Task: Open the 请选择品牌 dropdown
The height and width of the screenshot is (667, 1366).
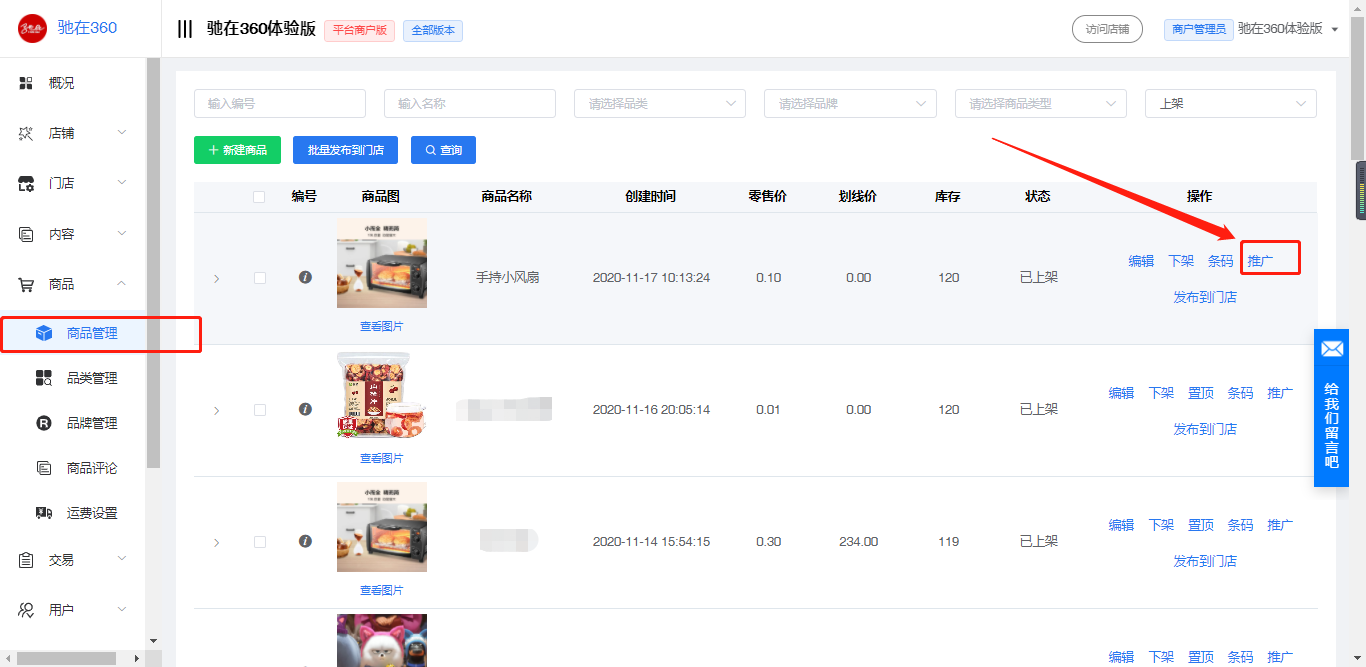Action: pyautogui.click(x=850, y=104)
